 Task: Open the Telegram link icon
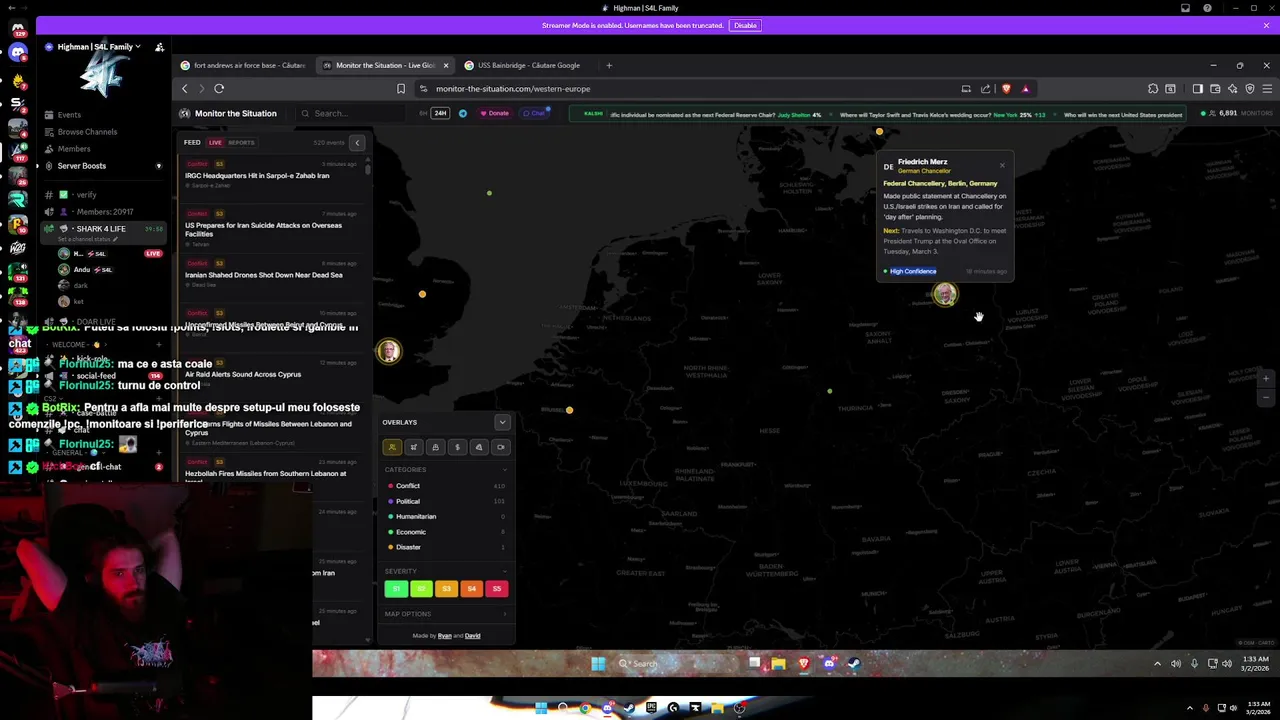point(462,113)
